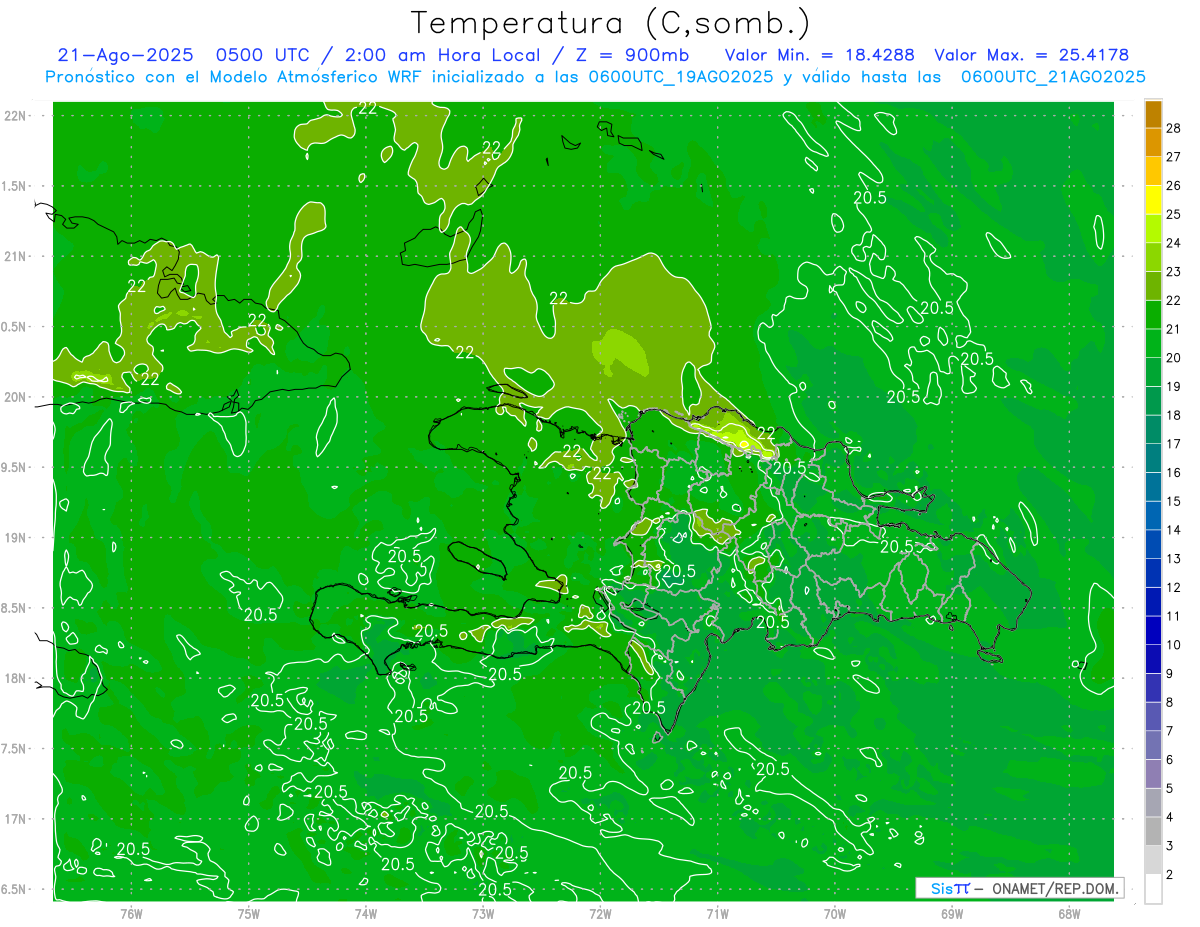Screen dimensions: 1200x927
Task: Click the '4' color scale label
Action: pyautogui.click(x=1171, y=817)
